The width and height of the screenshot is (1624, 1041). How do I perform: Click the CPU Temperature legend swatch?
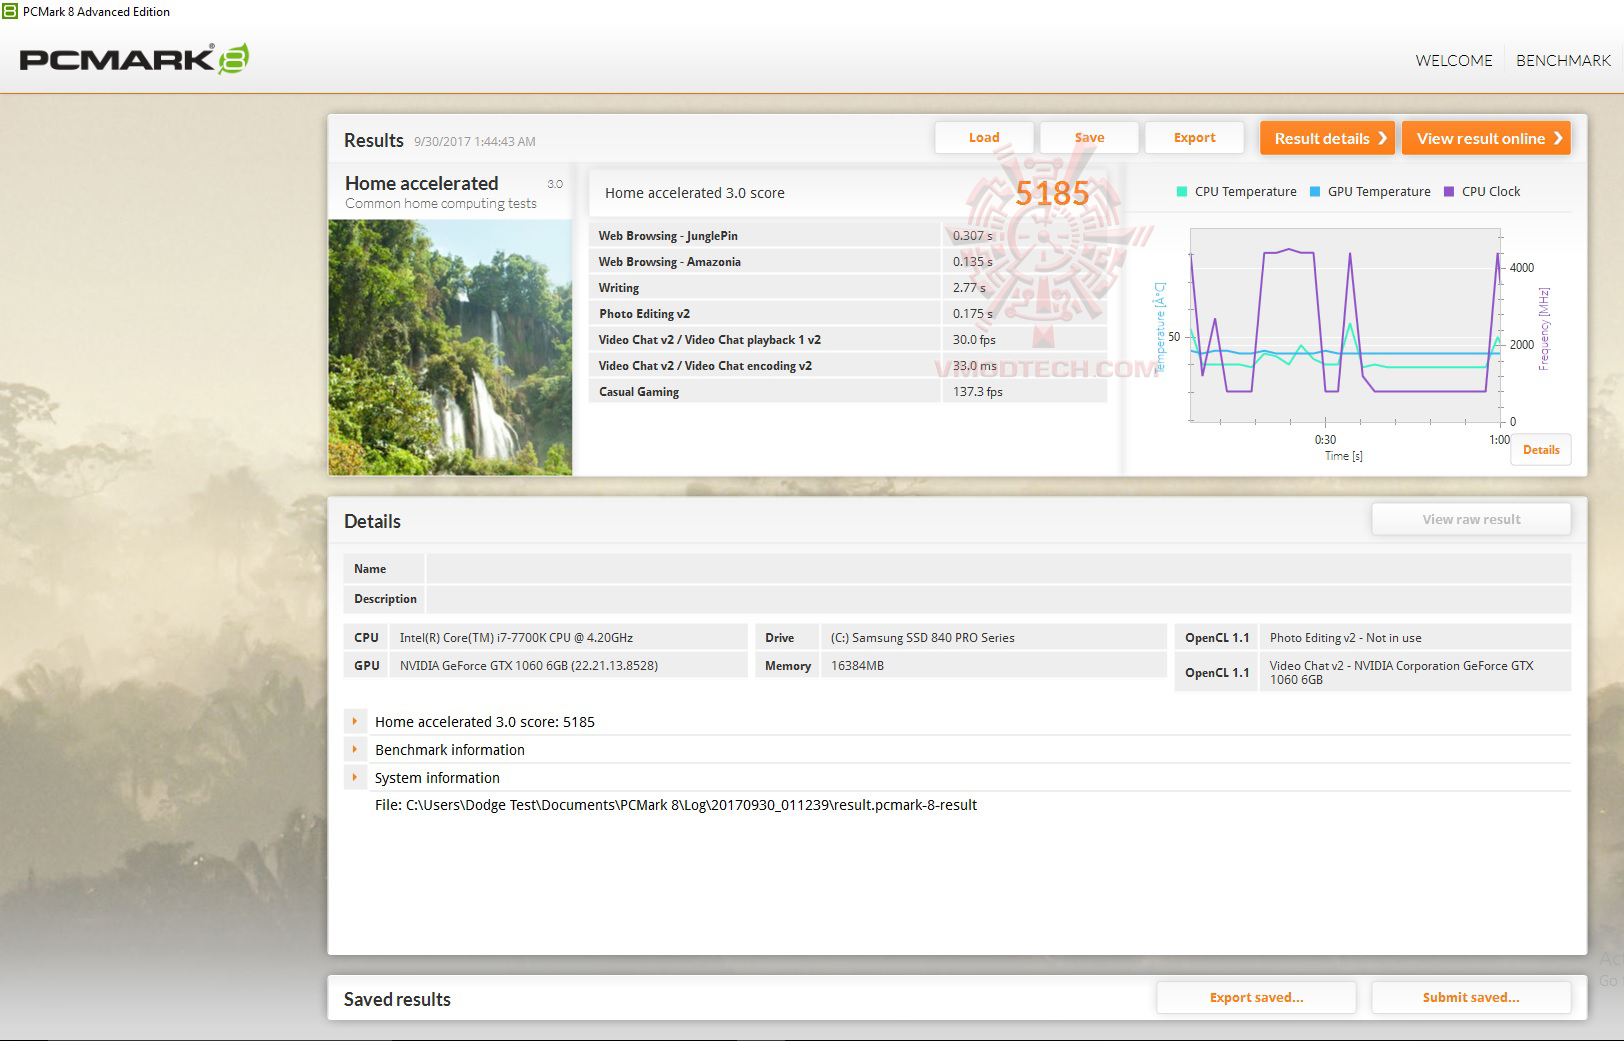click(x=1182, y=191)
